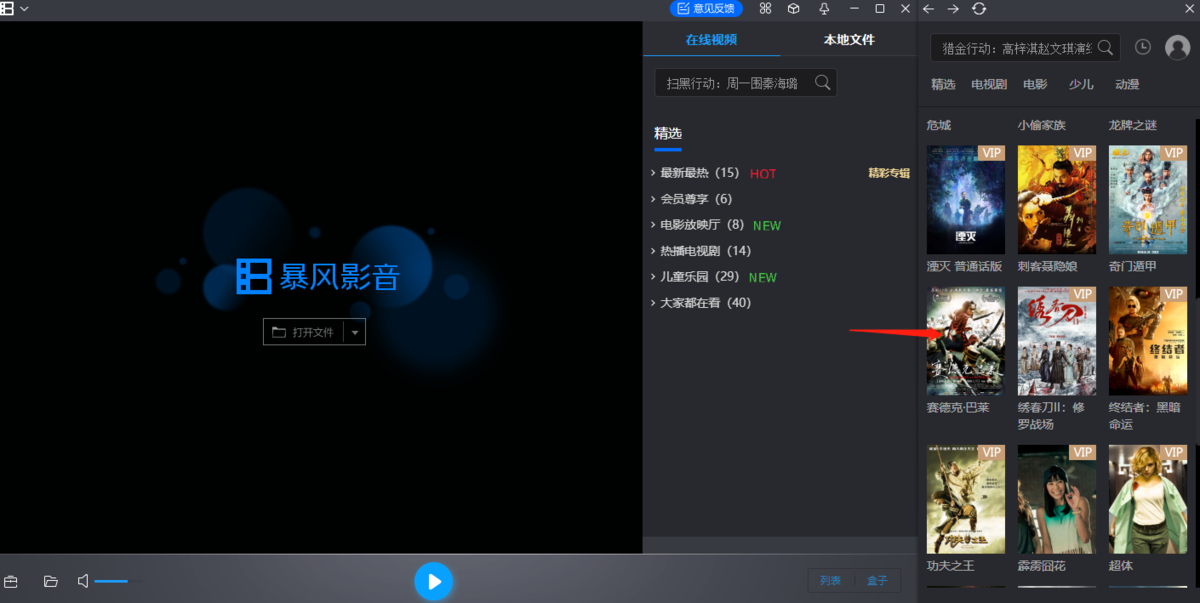The image size is (1200, 603).
Task: Expand the 热播电视剧 (14) list
Action: tap(700, 251)
